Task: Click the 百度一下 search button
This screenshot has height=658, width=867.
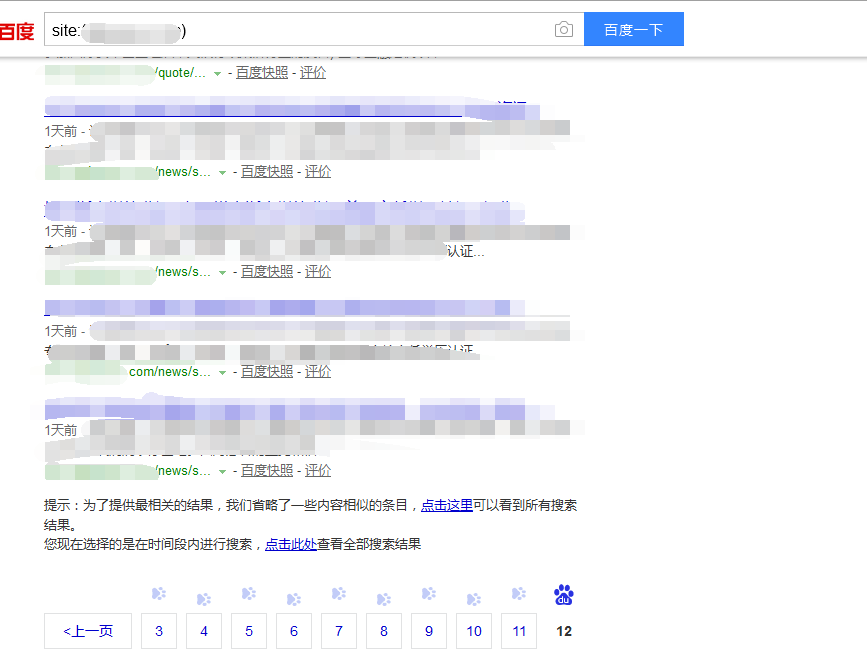Action: pyautogui.click(x=633, y=29)
